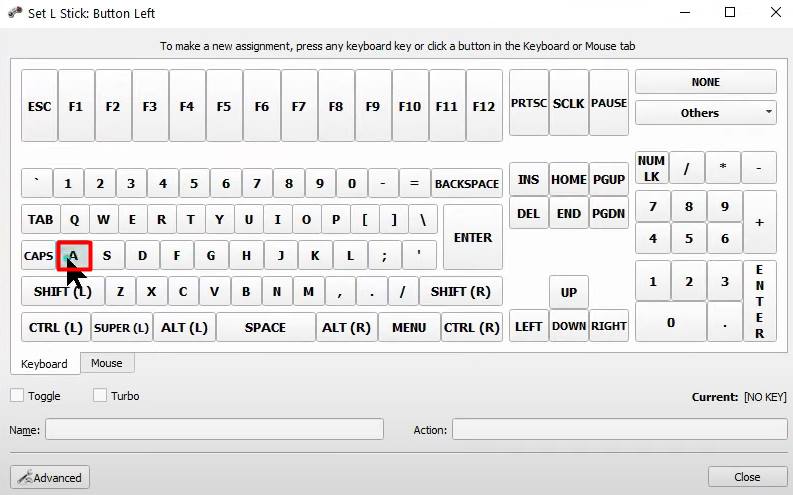The height and width of the screenshot is (495, 793).
Task: Assign the TAB key
Action: [x=40, y=219]
